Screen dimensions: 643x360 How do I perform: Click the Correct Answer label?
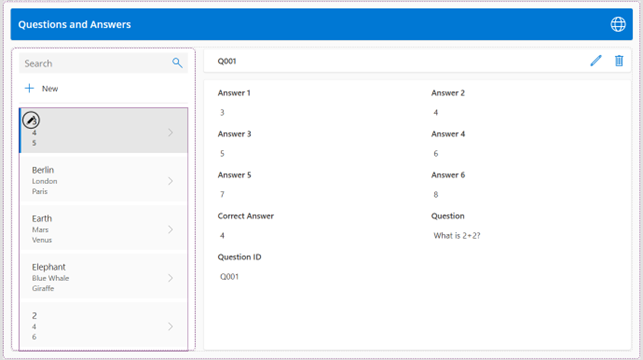coord(245,216)
